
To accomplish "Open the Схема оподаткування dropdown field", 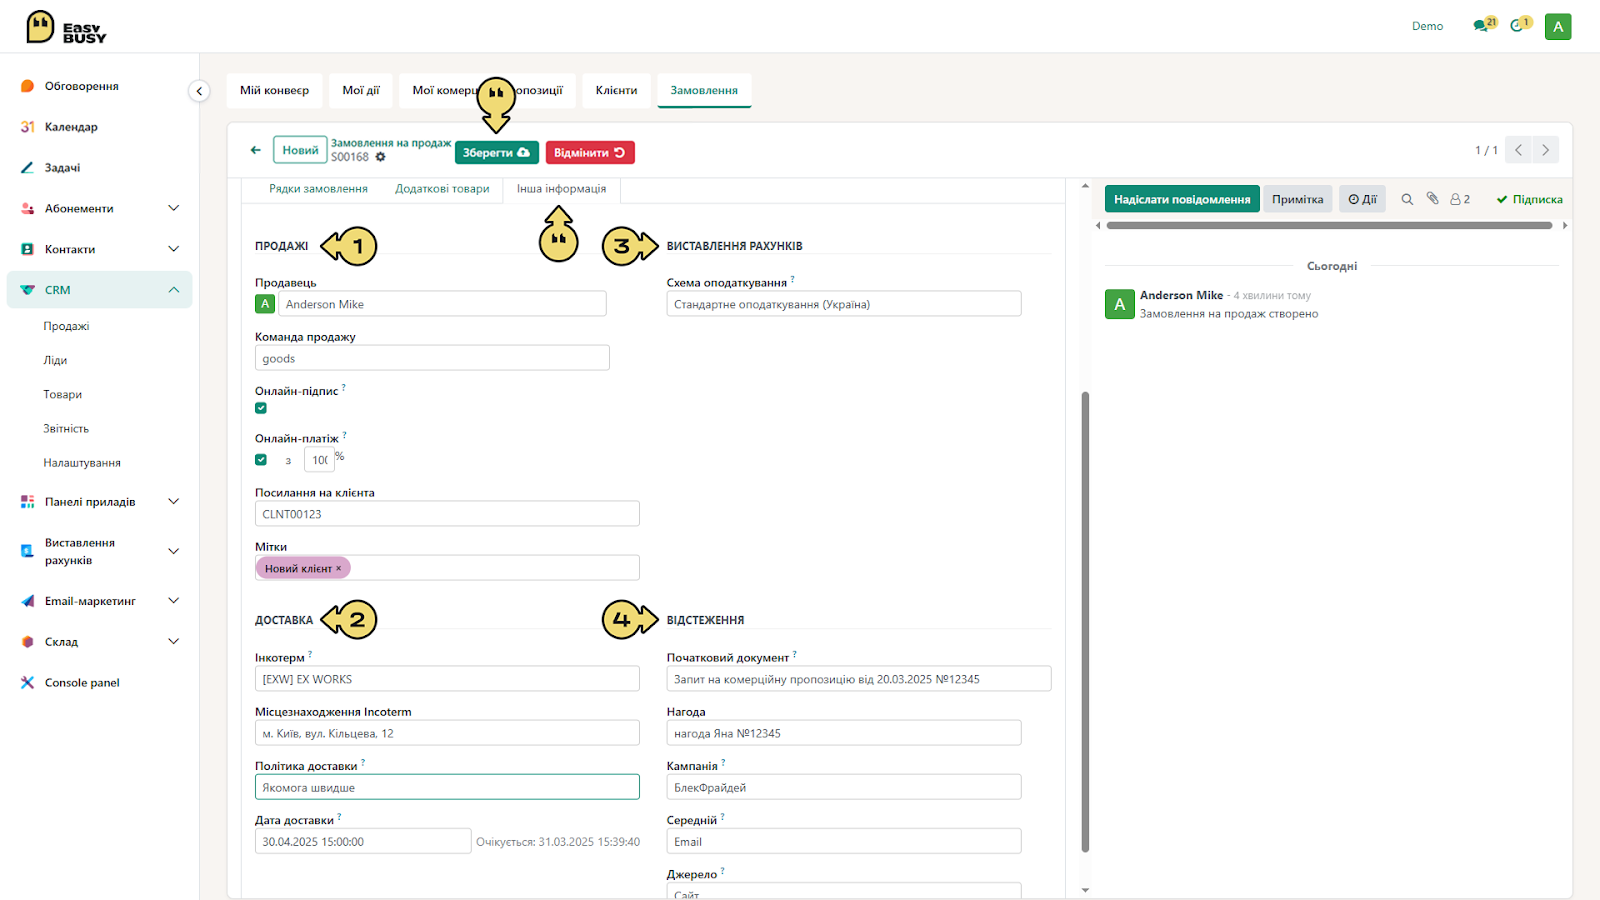I will (844, 304).
